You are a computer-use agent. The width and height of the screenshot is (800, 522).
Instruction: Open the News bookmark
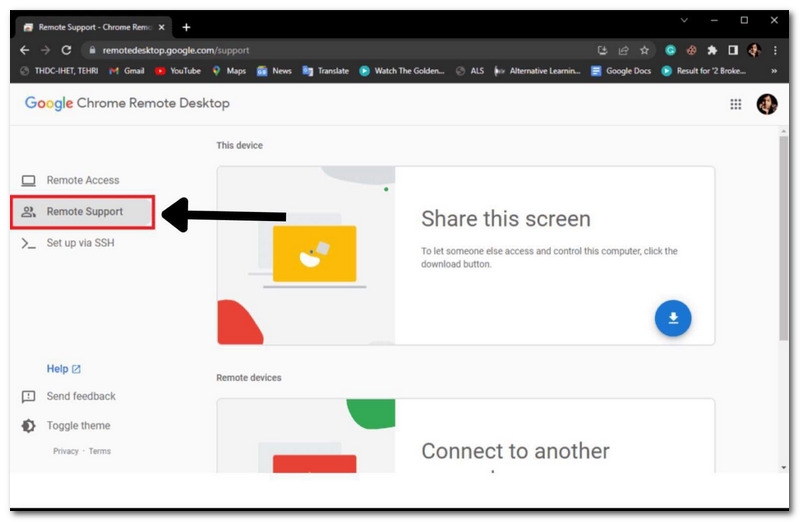point(274,71)
